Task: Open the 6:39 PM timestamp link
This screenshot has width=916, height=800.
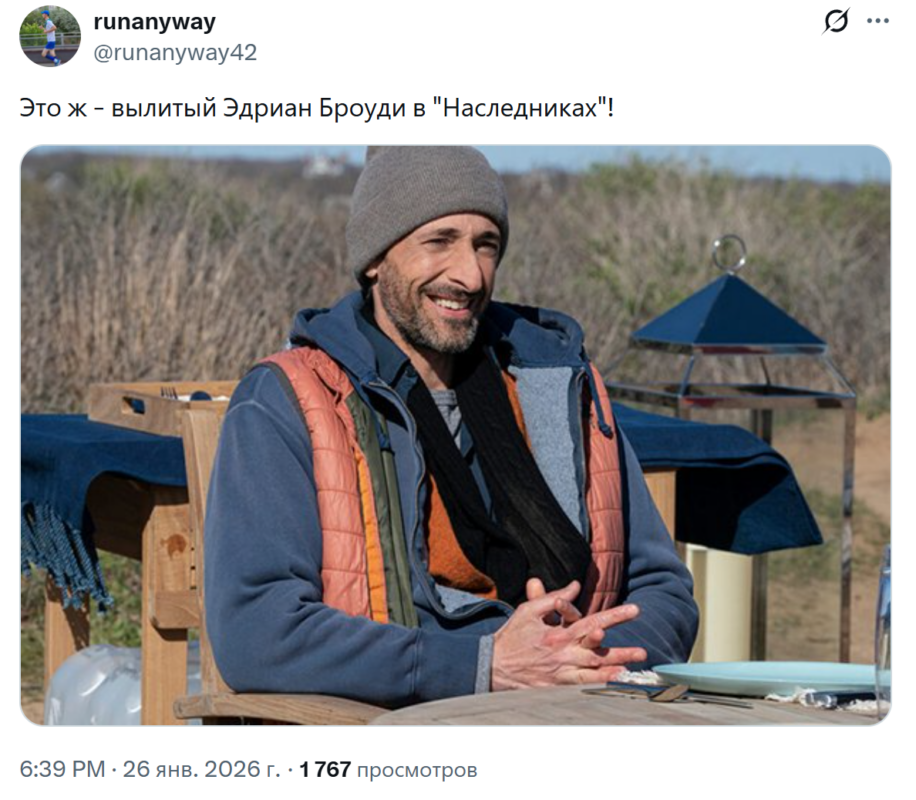Action: coord(63,769)
